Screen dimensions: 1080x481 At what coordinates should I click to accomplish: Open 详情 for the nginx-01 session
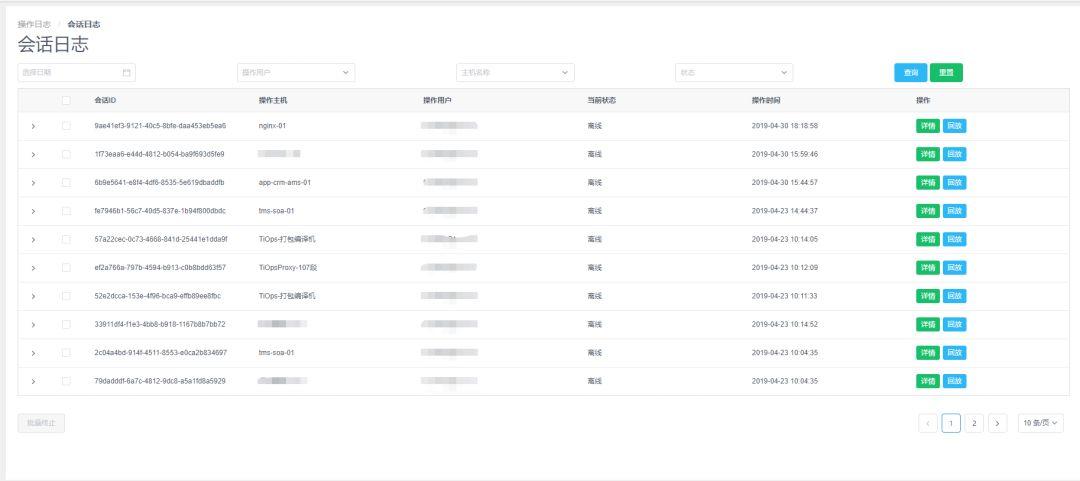(928, 126)
